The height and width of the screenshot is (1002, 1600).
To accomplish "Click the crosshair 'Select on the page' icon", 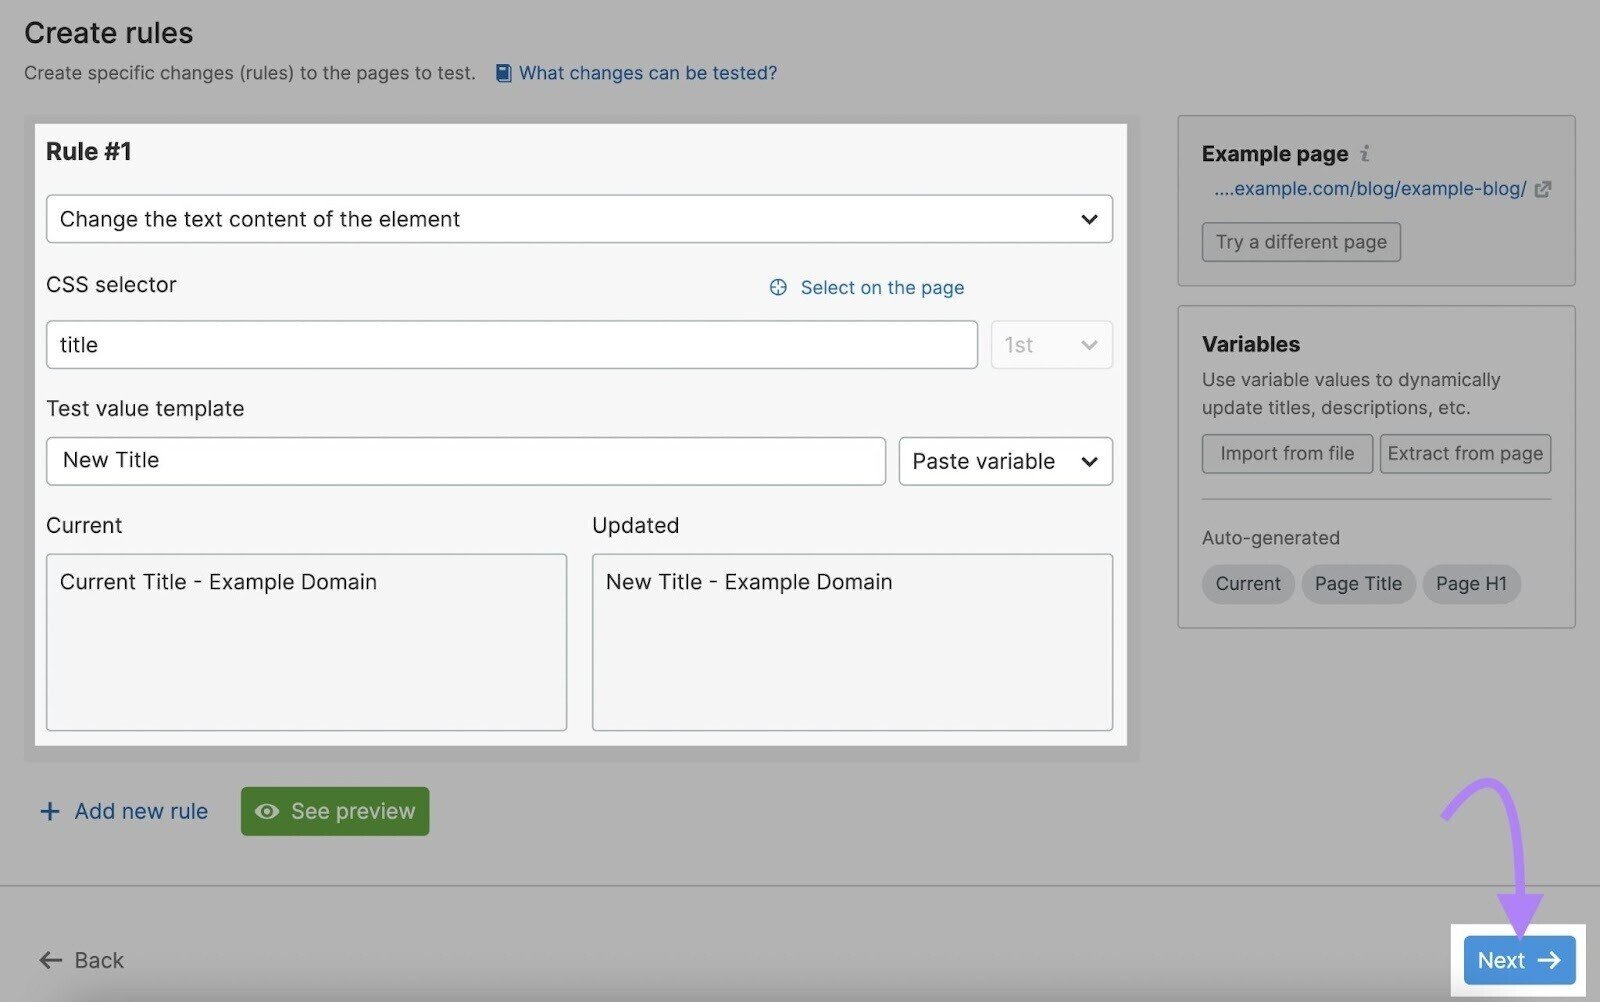I will tap(778, 288).
